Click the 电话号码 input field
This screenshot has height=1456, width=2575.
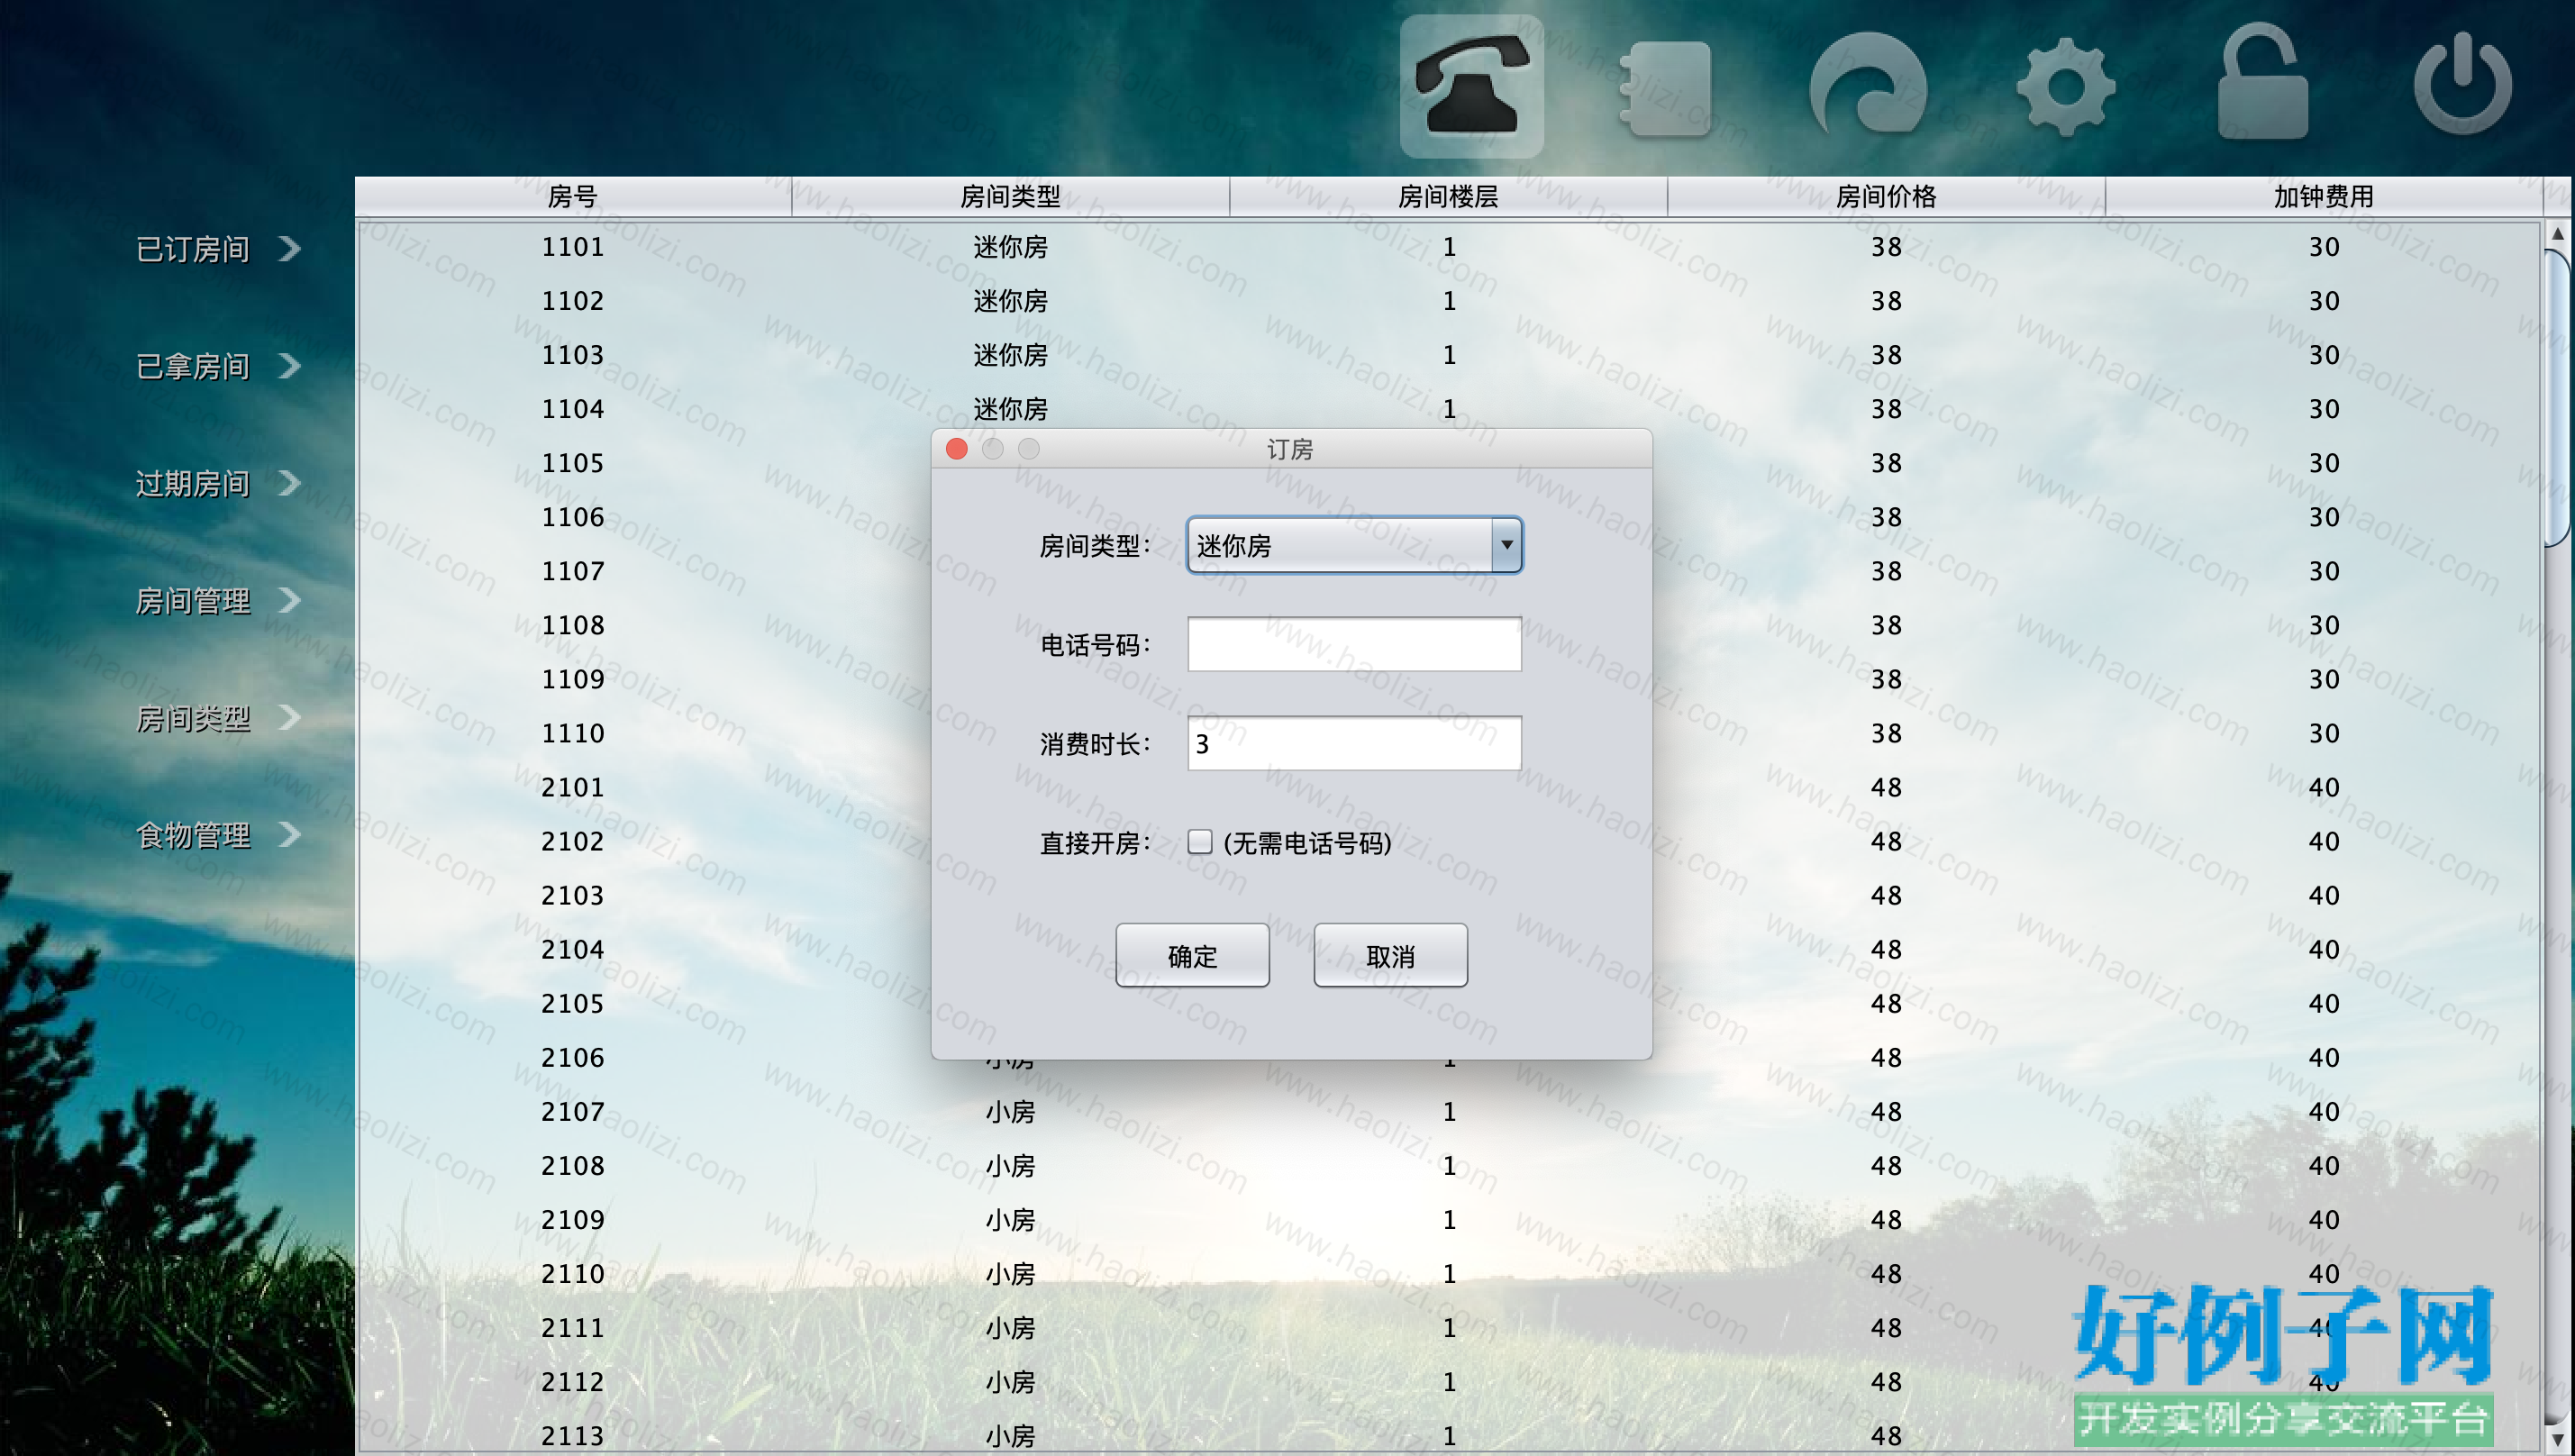(1354, 644)
